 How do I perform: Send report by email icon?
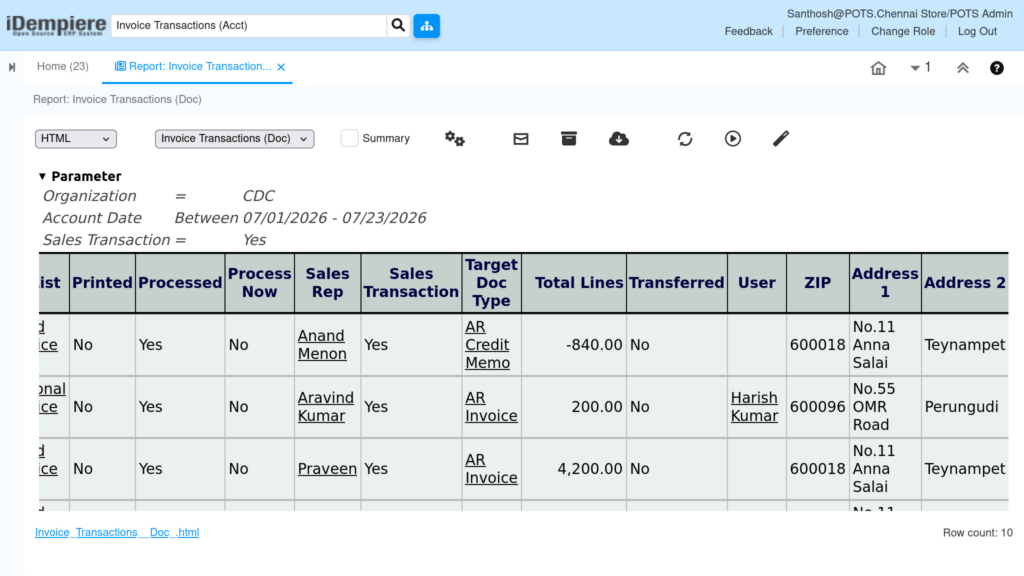(x=520, y=138)
